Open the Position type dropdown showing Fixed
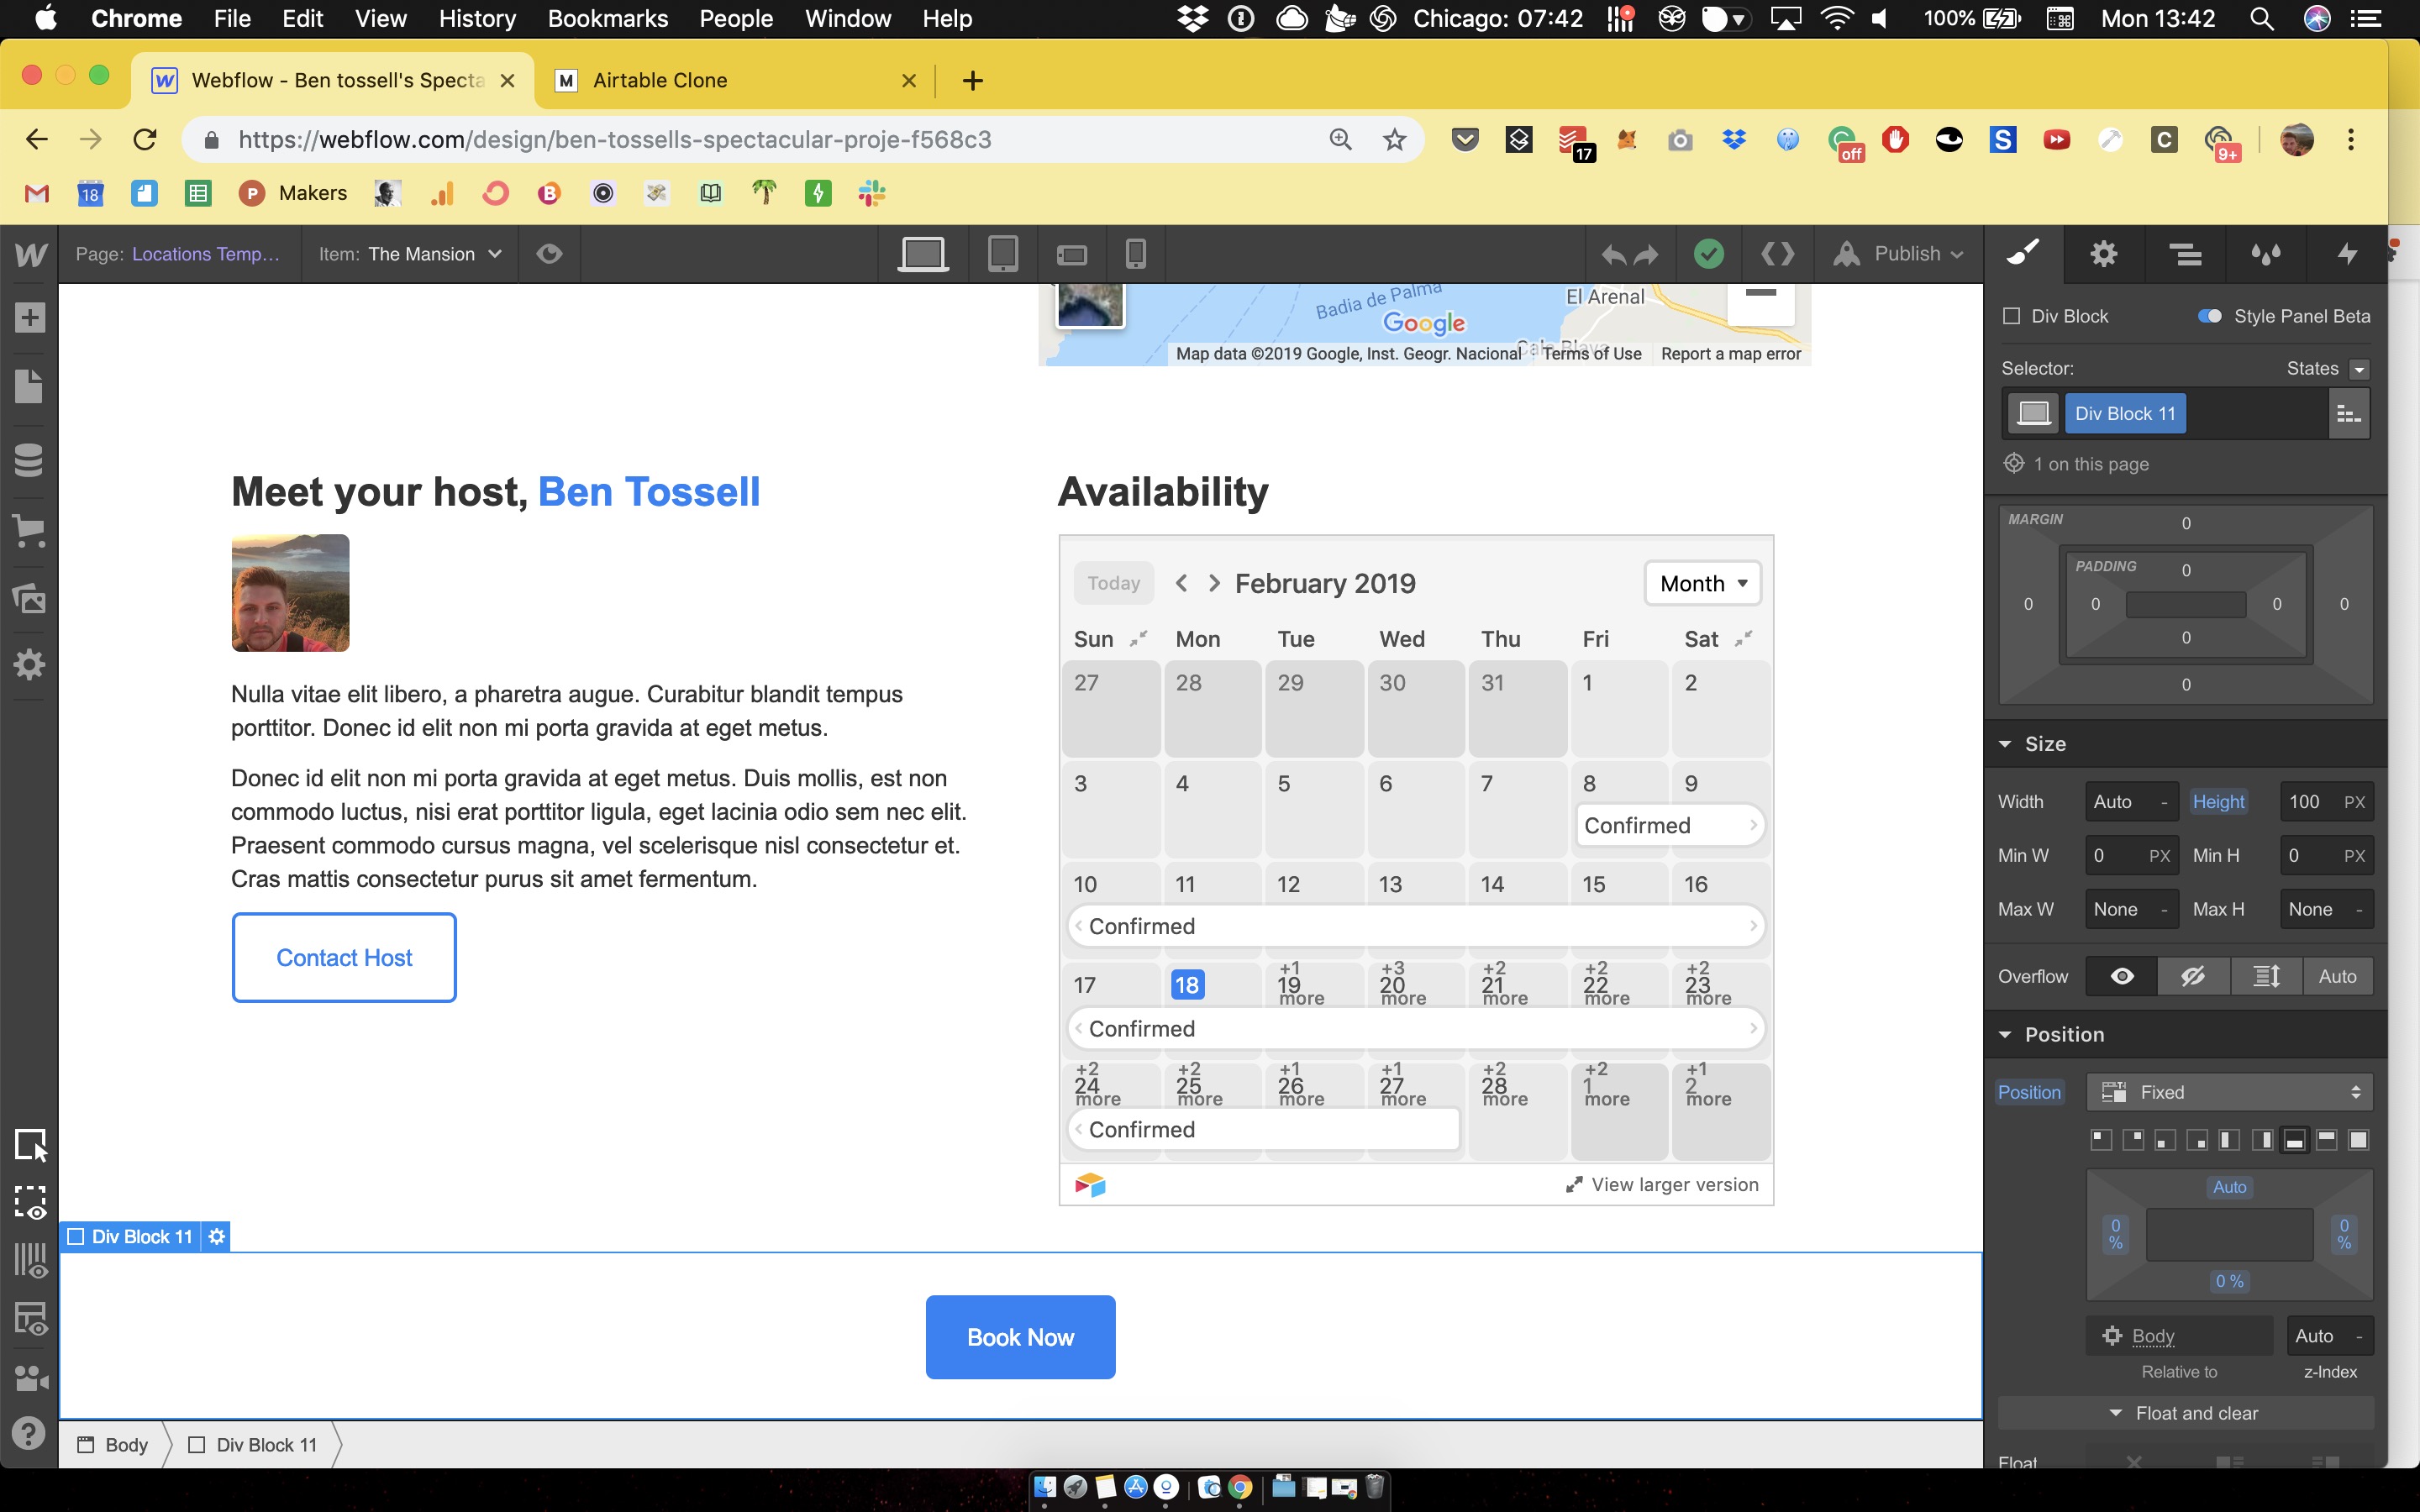 coord(2229,1092)
